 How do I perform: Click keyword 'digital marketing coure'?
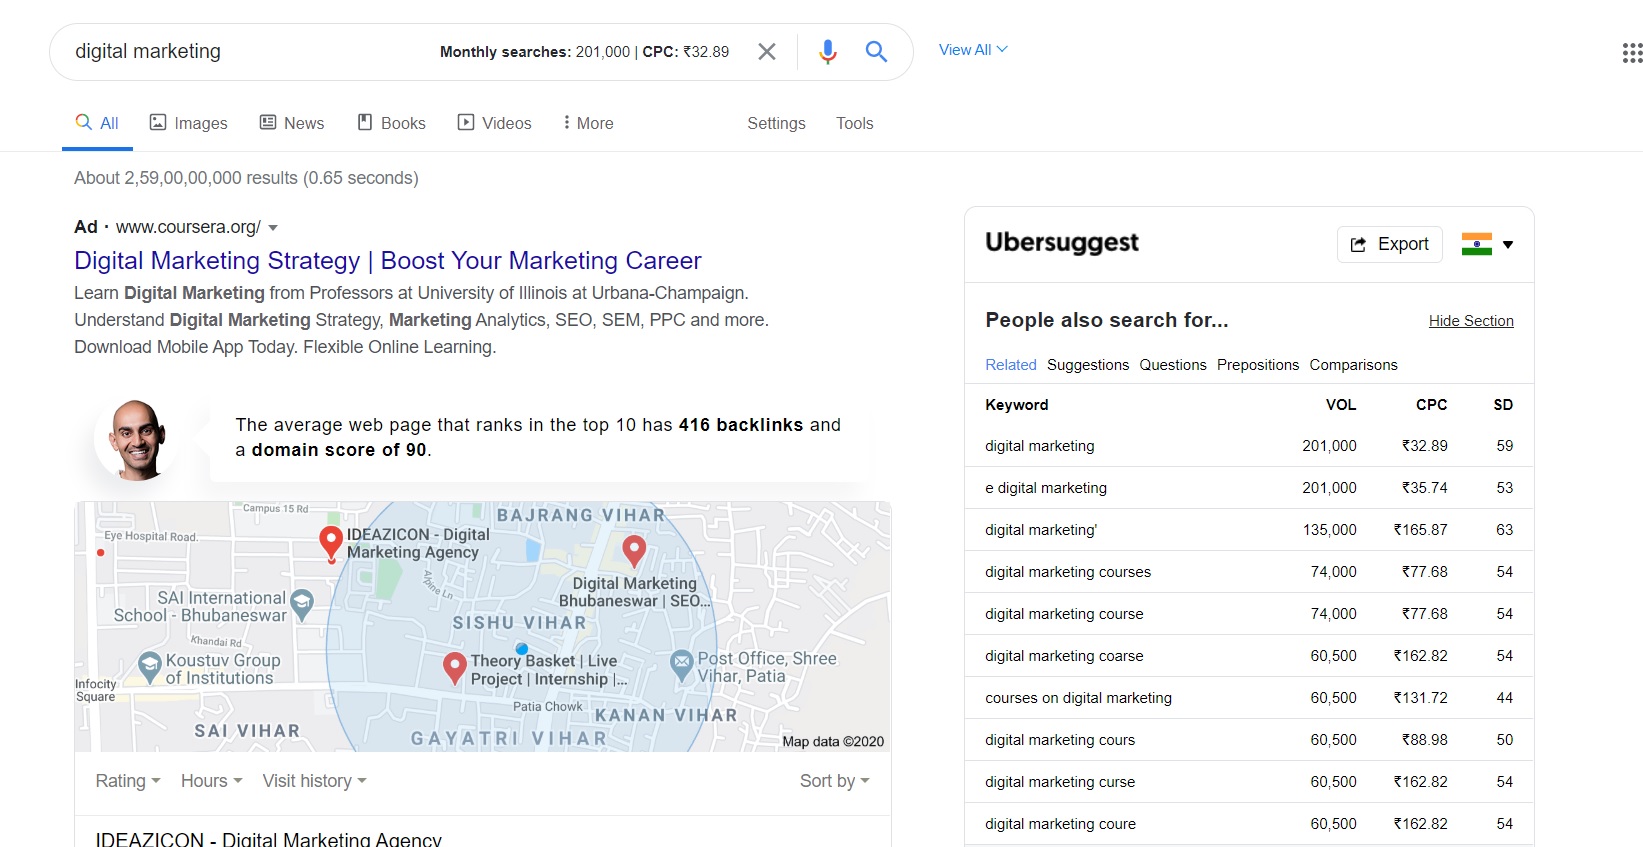pyautogui.click(x=1060, y=824)
